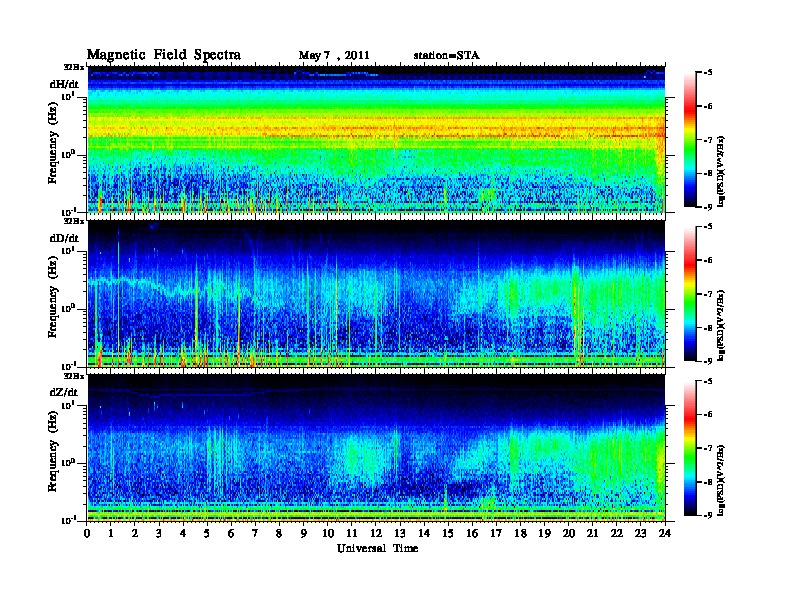Click the hour "17" tick label

click(497, 533)
